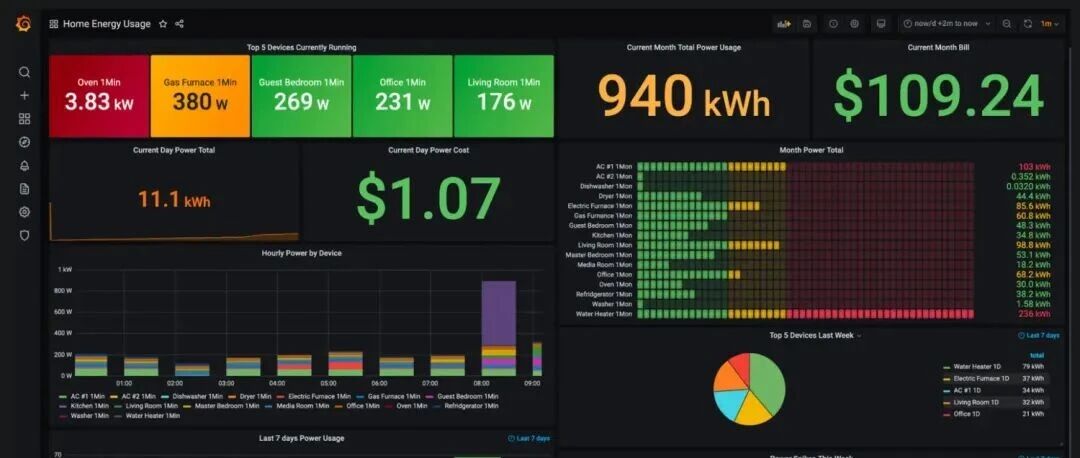Open the Dashboards four-squares sidebar icon
Screen dimensions: 1080x458
[24, 119]
